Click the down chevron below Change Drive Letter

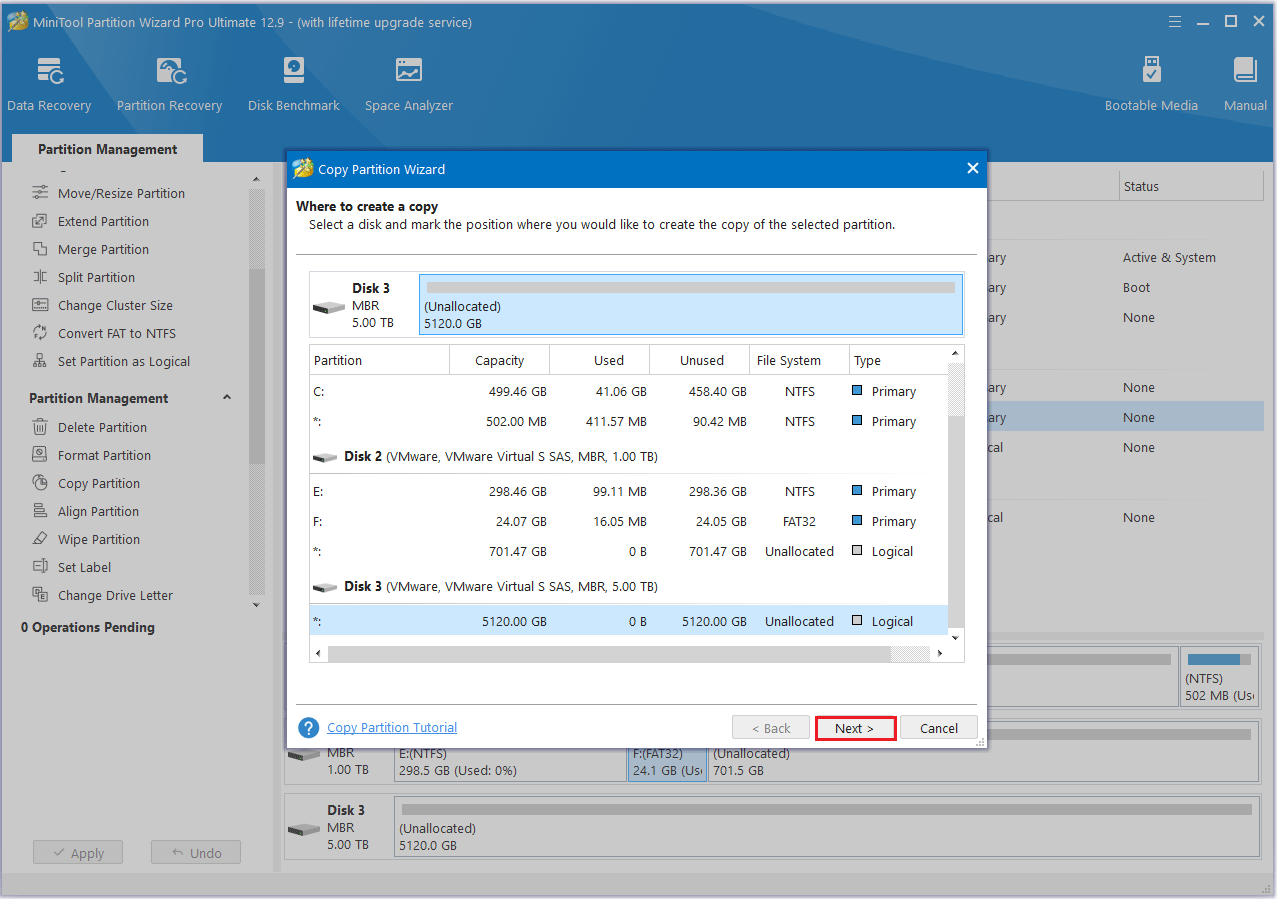coord(256,604)
